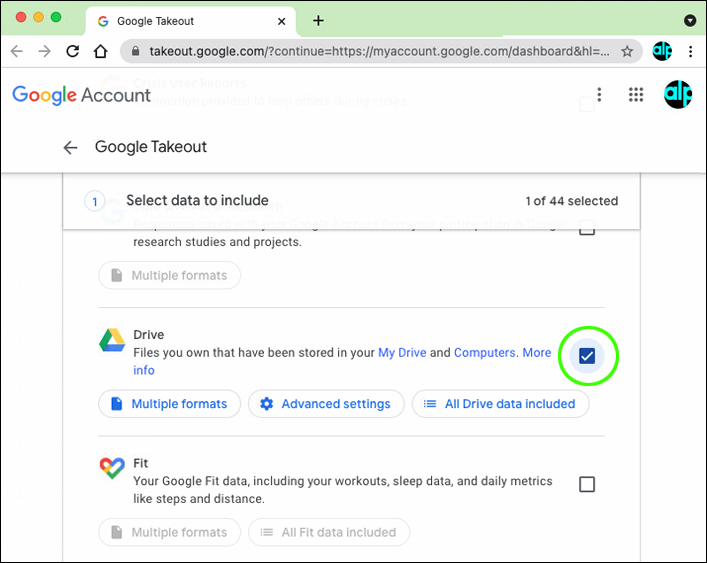Reload the page with refresh icon
Viewport: 707px width, 563px height.
[73, 51]
